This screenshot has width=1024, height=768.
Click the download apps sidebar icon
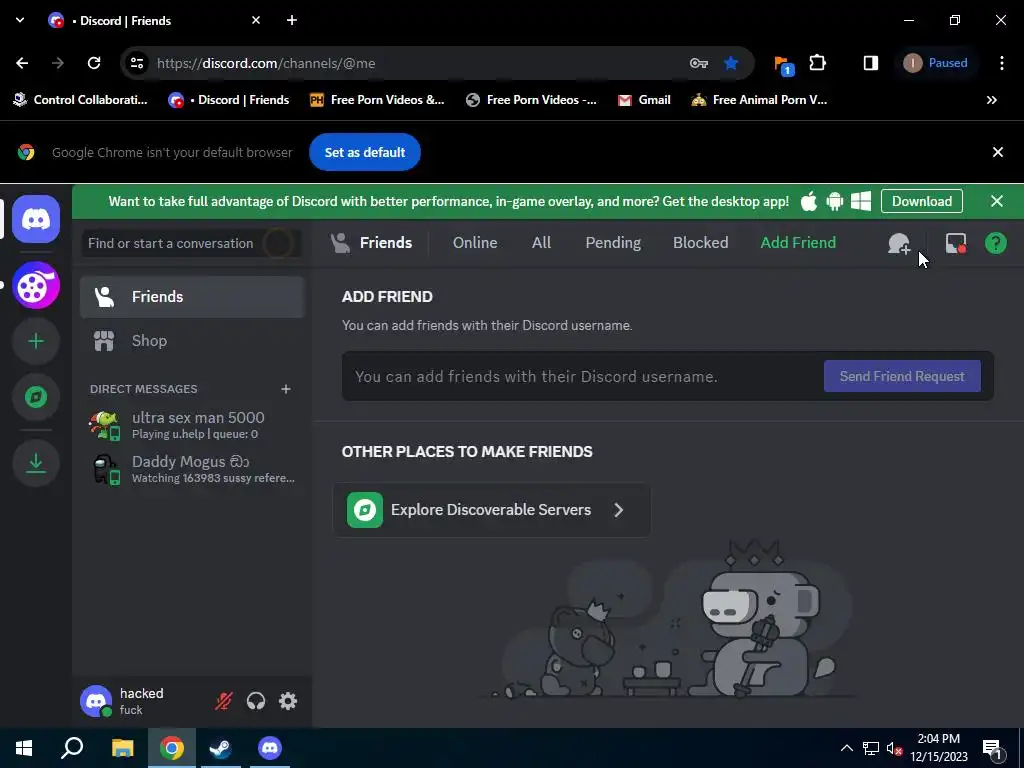(36, 463)
